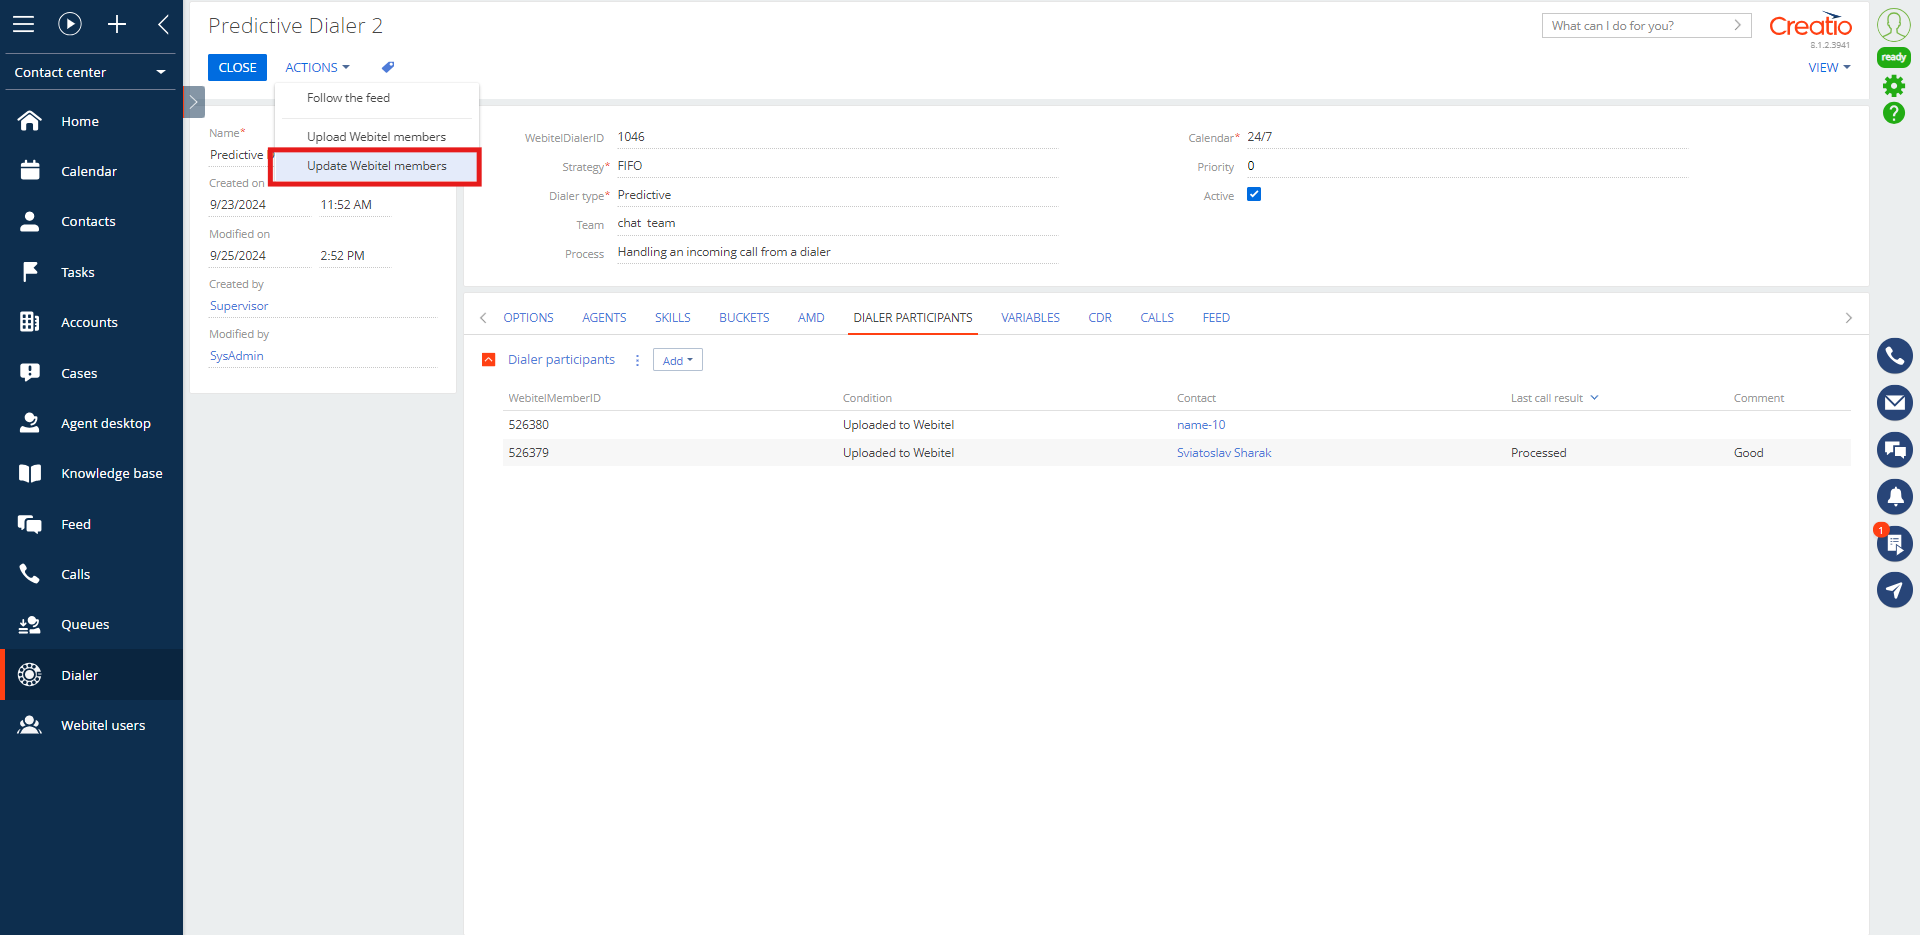Open system designer gear icon
Viewport: 1920px width, 935px height.
click(x=1894, y=86)
